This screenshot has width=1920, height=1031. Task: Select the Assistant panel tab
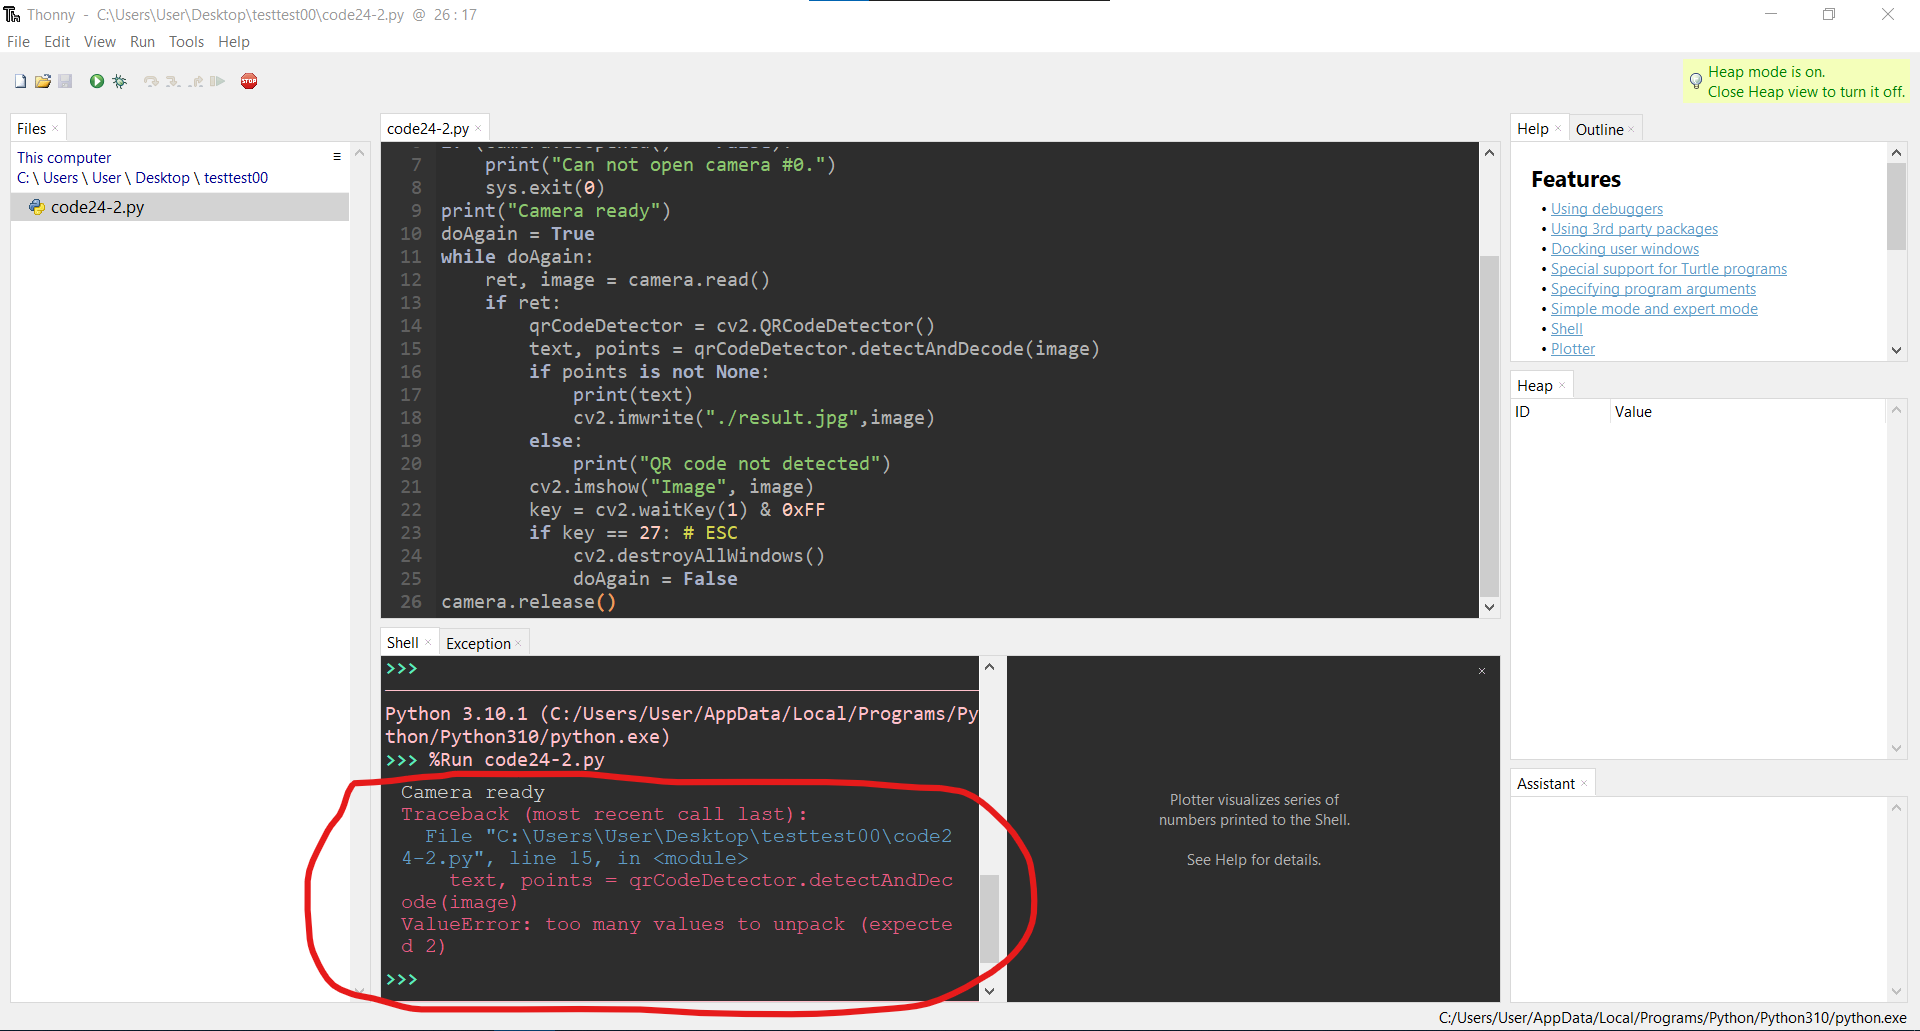tap(1546, 784)
